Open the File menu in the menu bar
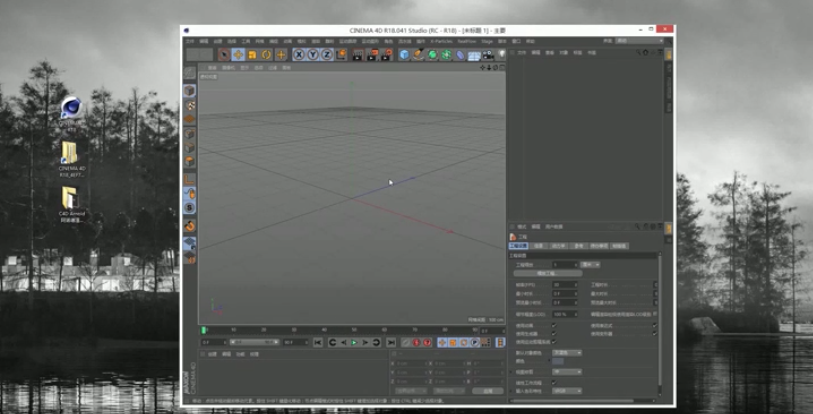This screenshot has width=813, height=414. pyautogui.click(x=189, y=41)
